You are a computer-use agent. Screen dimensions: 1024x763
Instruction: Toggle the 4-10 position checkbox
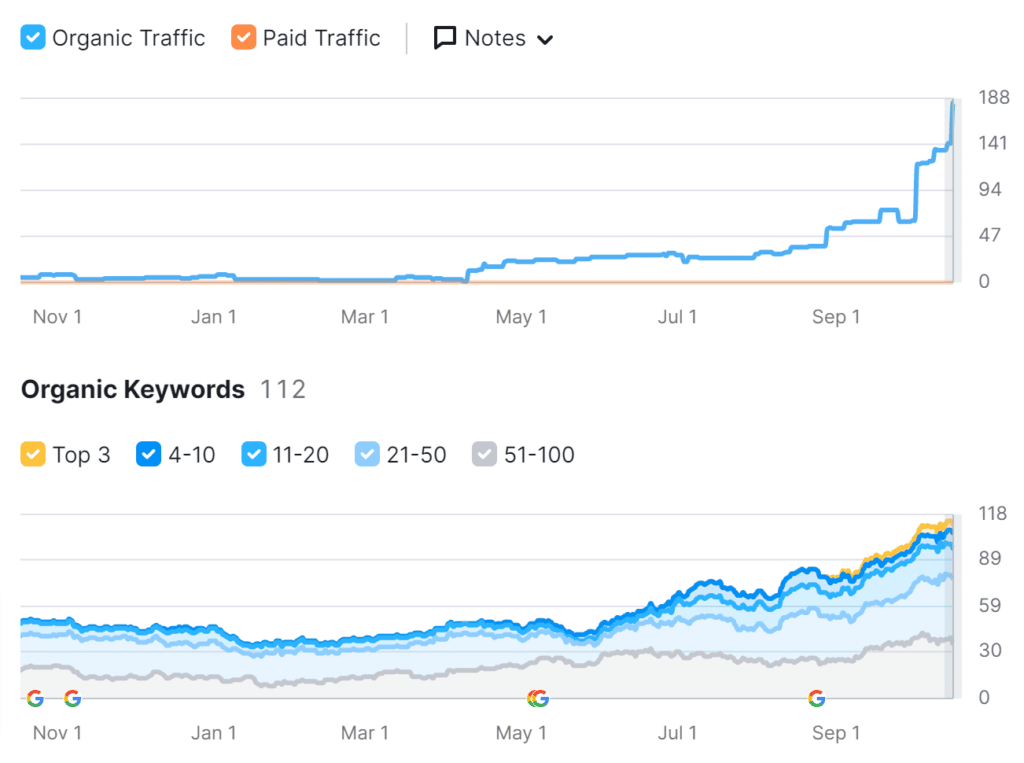(x=149, y=455)
